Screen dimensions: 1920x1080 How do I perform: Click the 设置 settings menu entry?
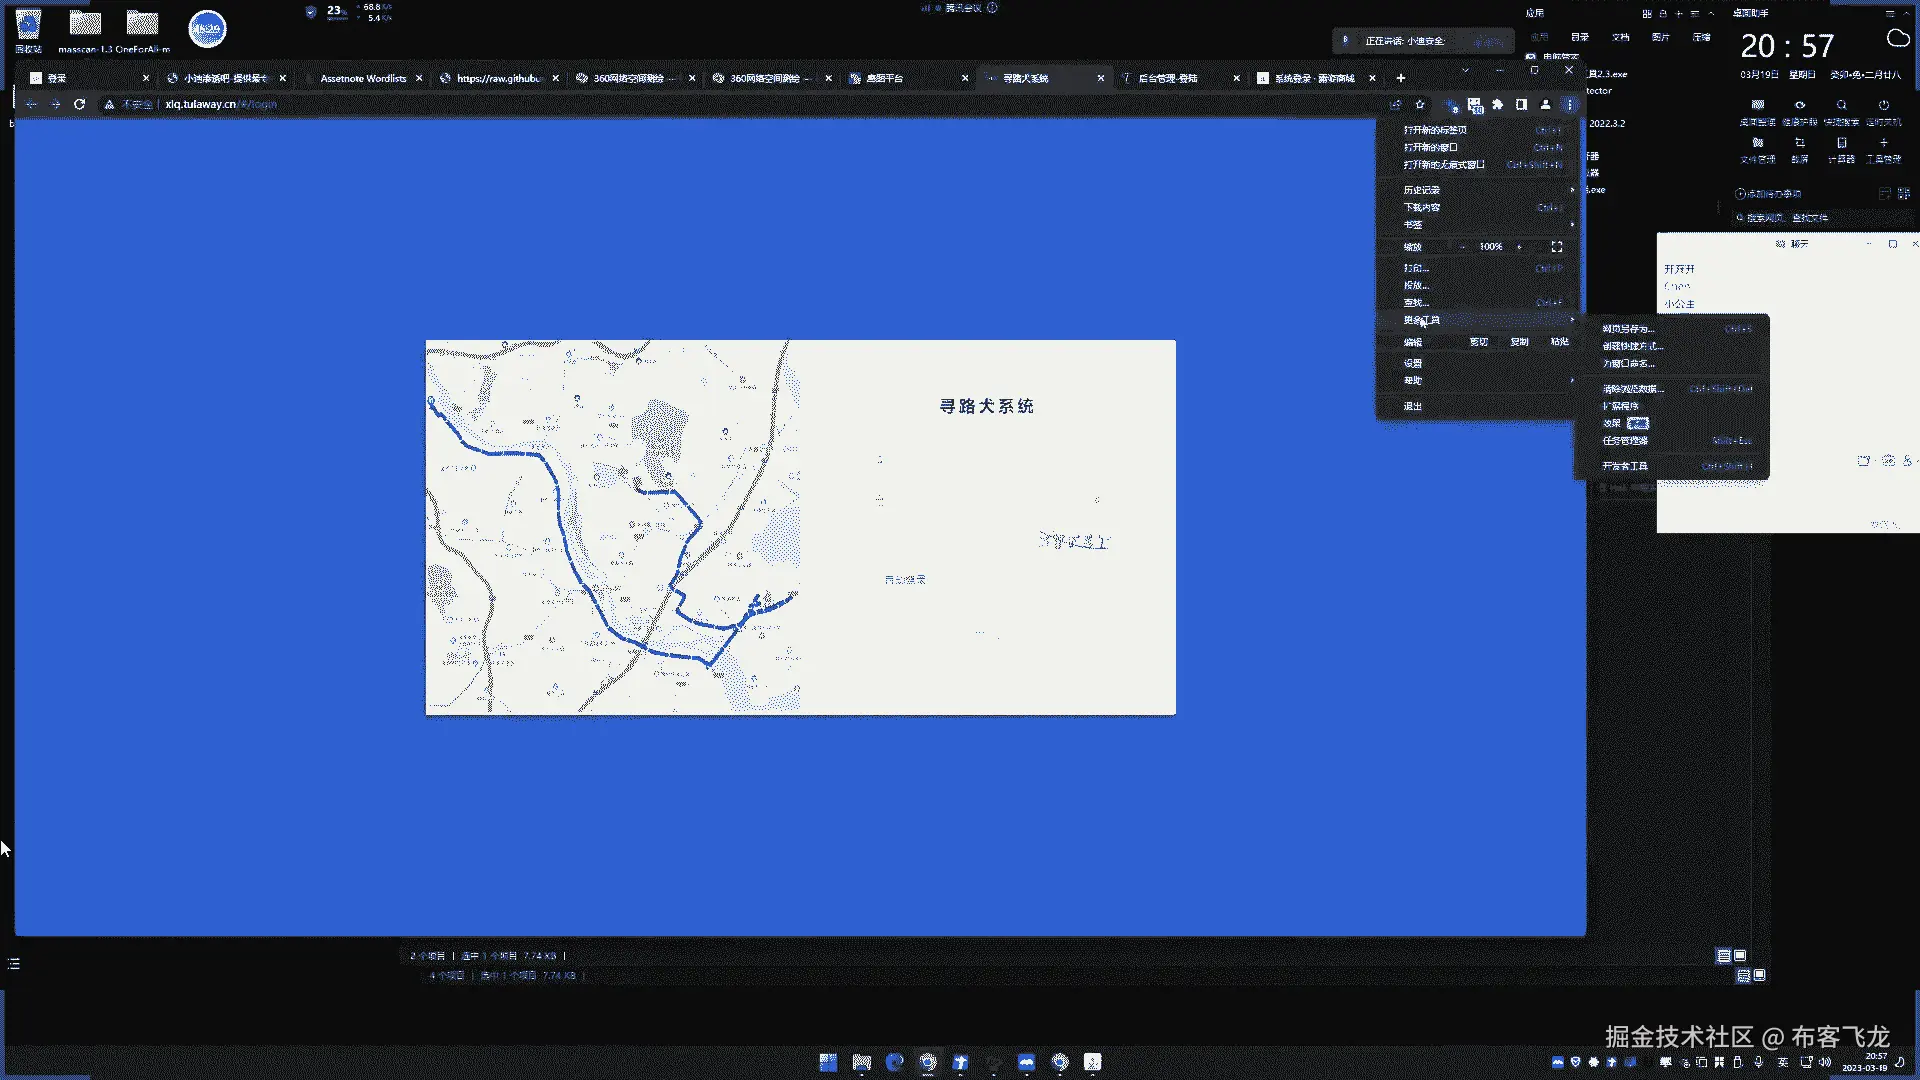(x=1412, y=364)
